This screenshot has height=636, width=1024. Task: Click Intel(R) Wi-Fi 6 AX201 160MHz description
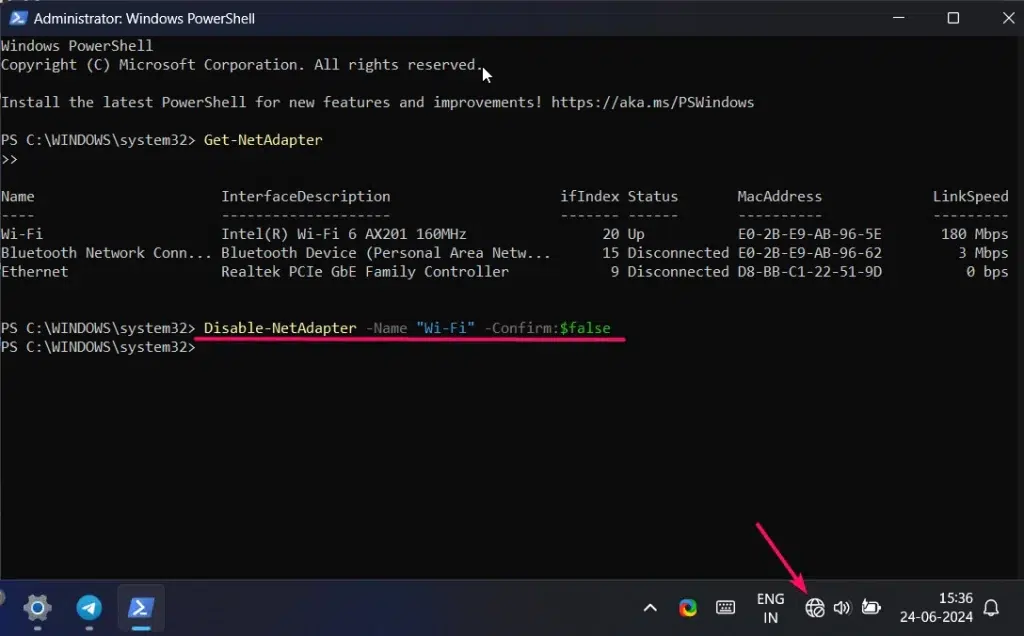pyautogui.click(x=344, y=234)
